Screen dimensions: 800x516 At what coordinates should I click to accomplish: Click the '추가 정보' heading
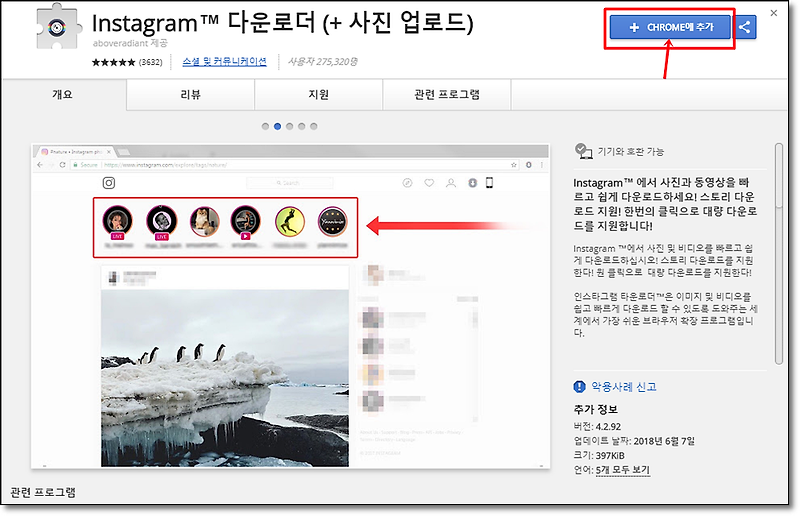[595, 409]
